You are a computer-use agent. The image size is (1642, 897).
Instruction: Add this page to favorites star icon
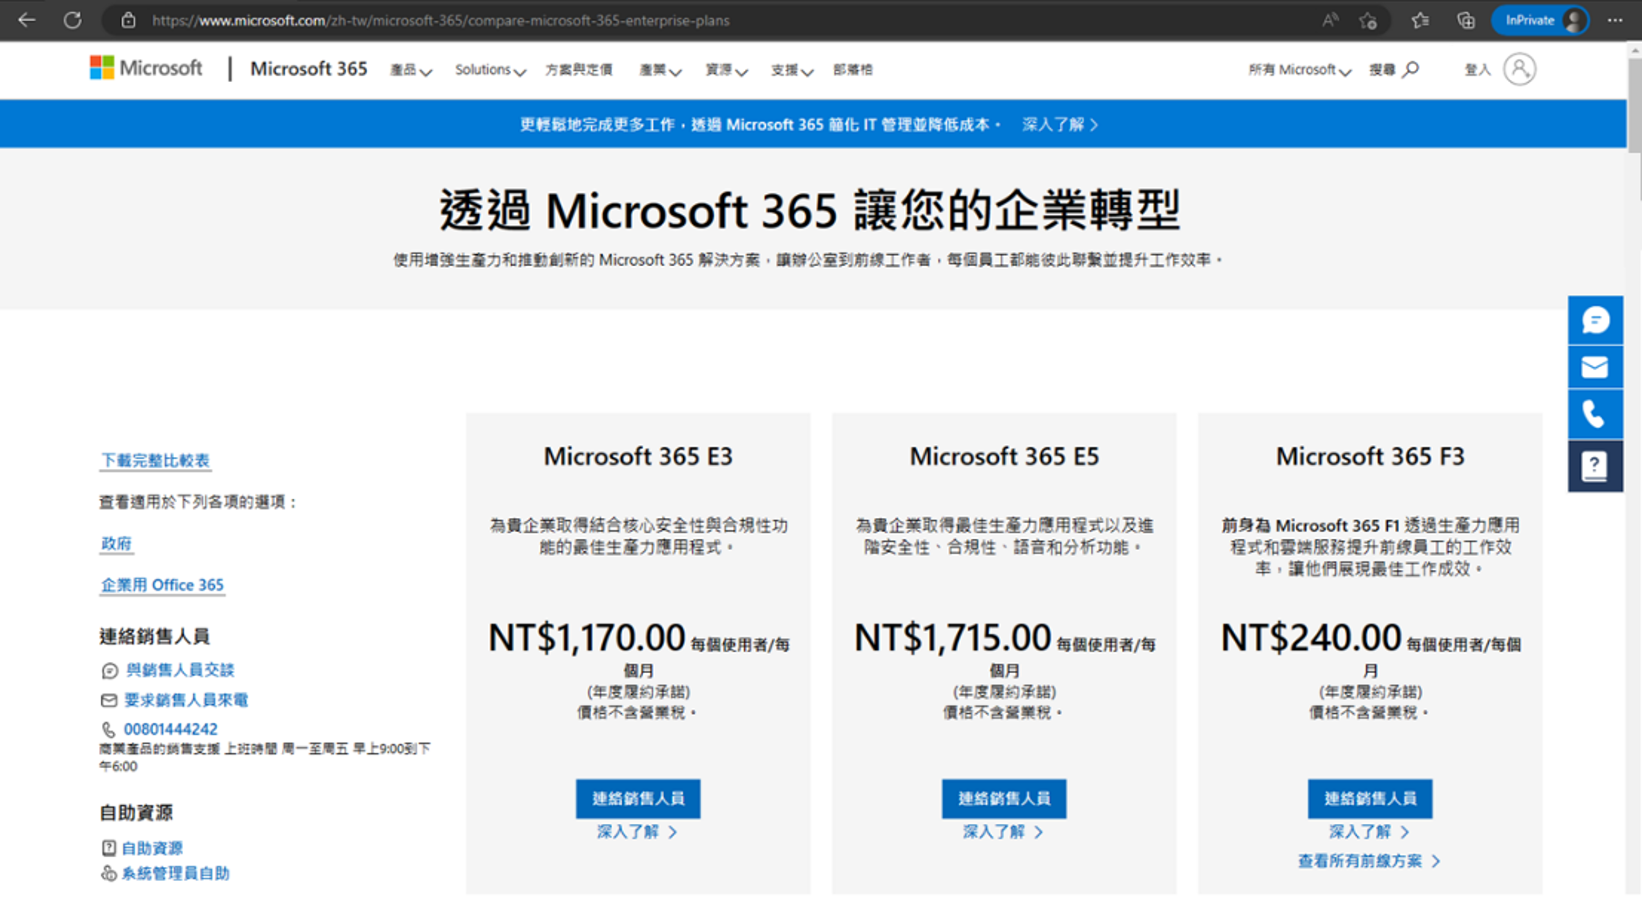point(1368,20)
